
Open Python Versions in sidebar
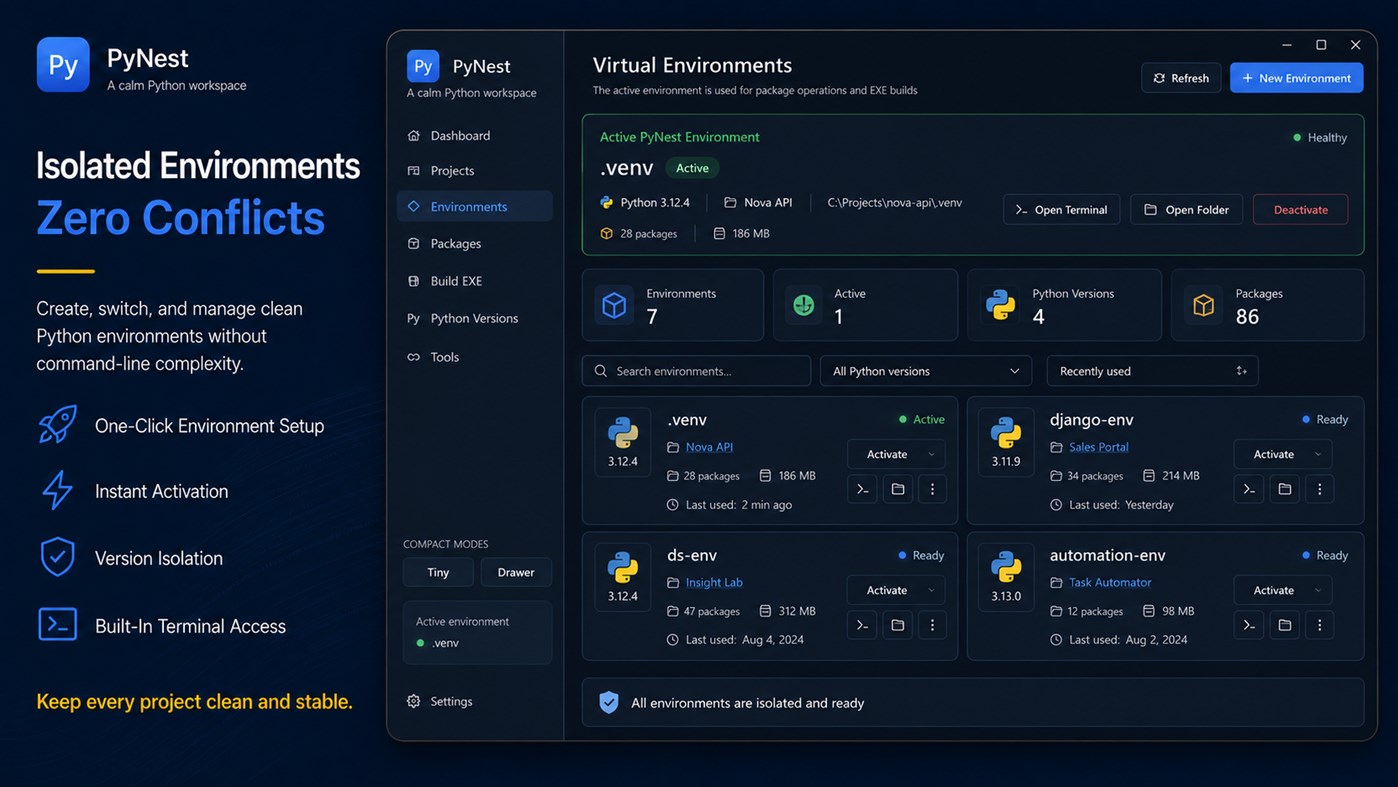pos(474,318)
